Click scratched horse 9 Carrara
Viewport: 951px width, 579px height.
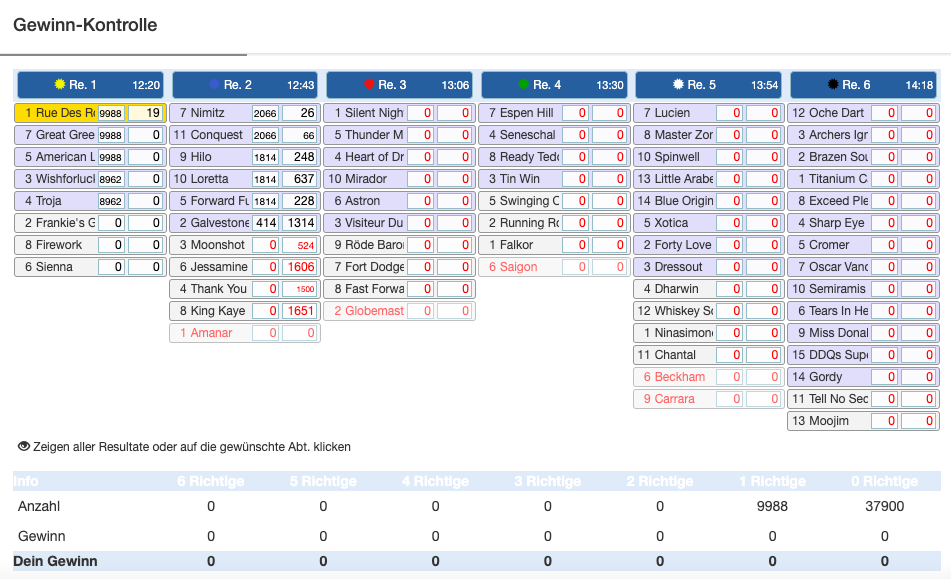(x=709, y=399)
